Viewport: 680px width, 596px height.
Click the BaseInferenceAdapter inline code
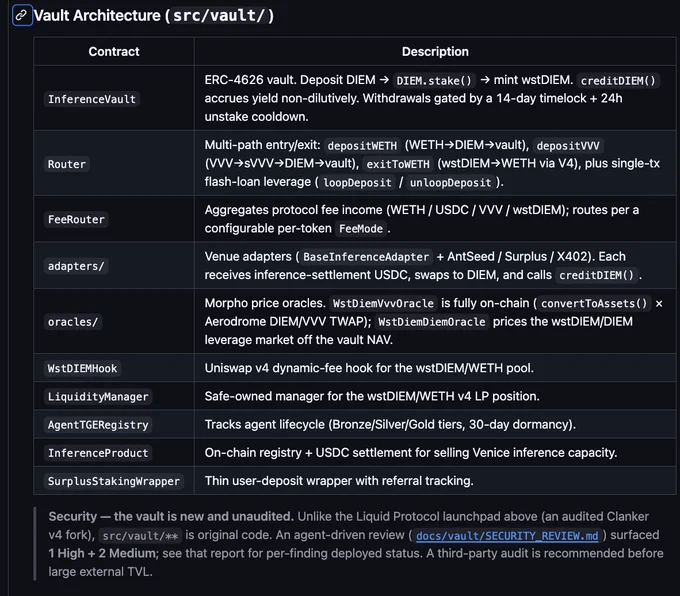[366, 257]
